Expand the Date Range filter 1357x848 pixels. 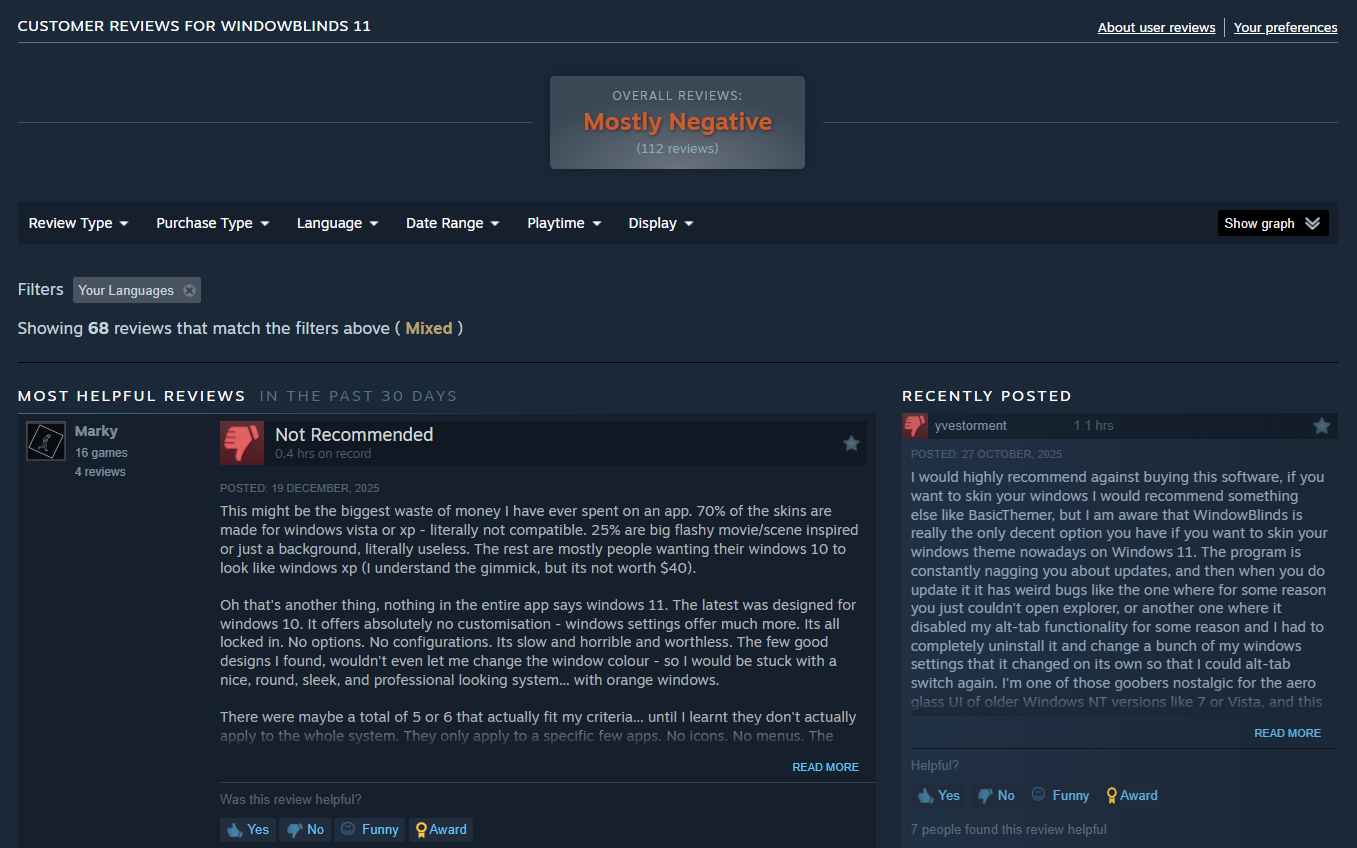452,223
